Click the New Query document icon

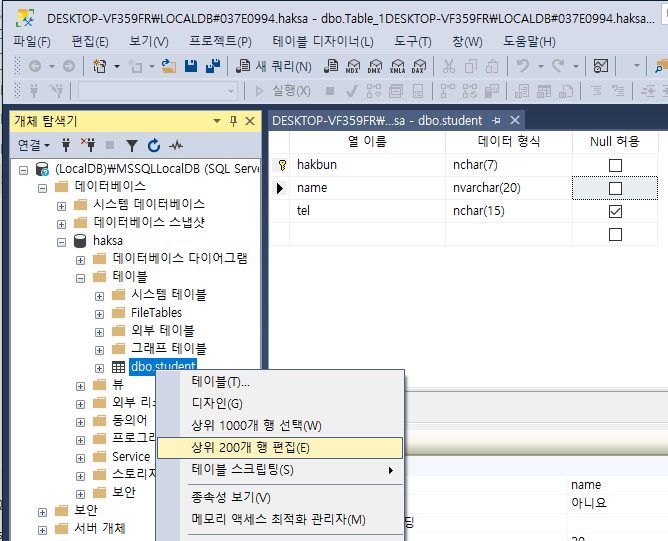click(243, 66)
